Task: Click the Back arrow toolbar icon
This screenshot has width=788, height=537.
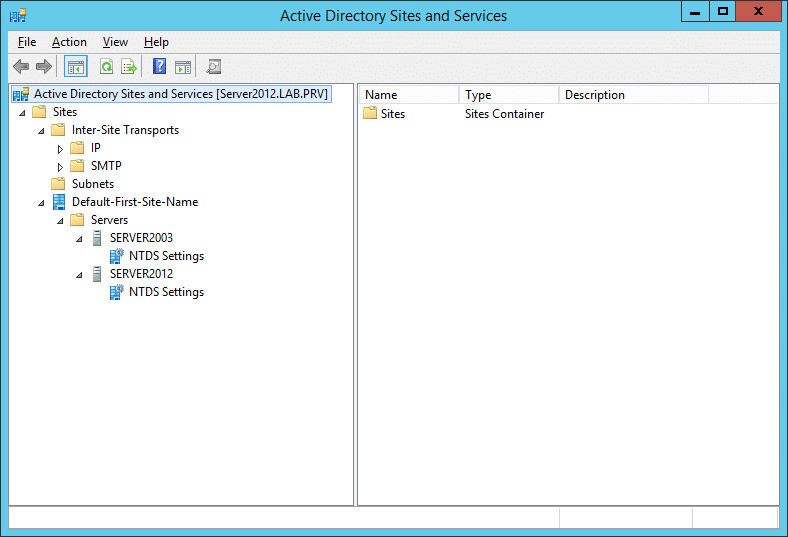Action: point(21,66)
